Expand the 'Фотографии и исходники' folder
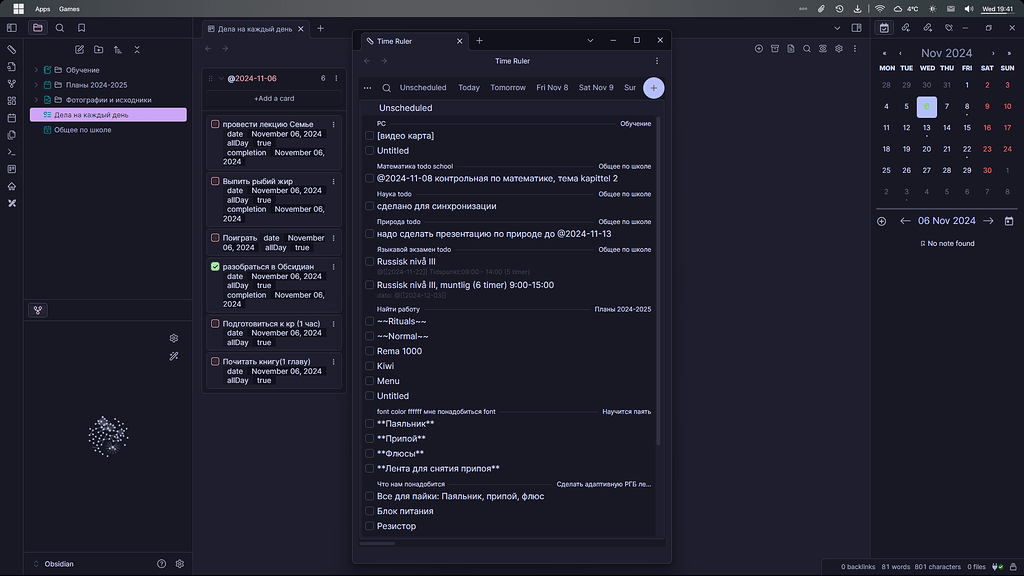The height and width of the screenshot is (576, 1024). click(x=35, y=101)
